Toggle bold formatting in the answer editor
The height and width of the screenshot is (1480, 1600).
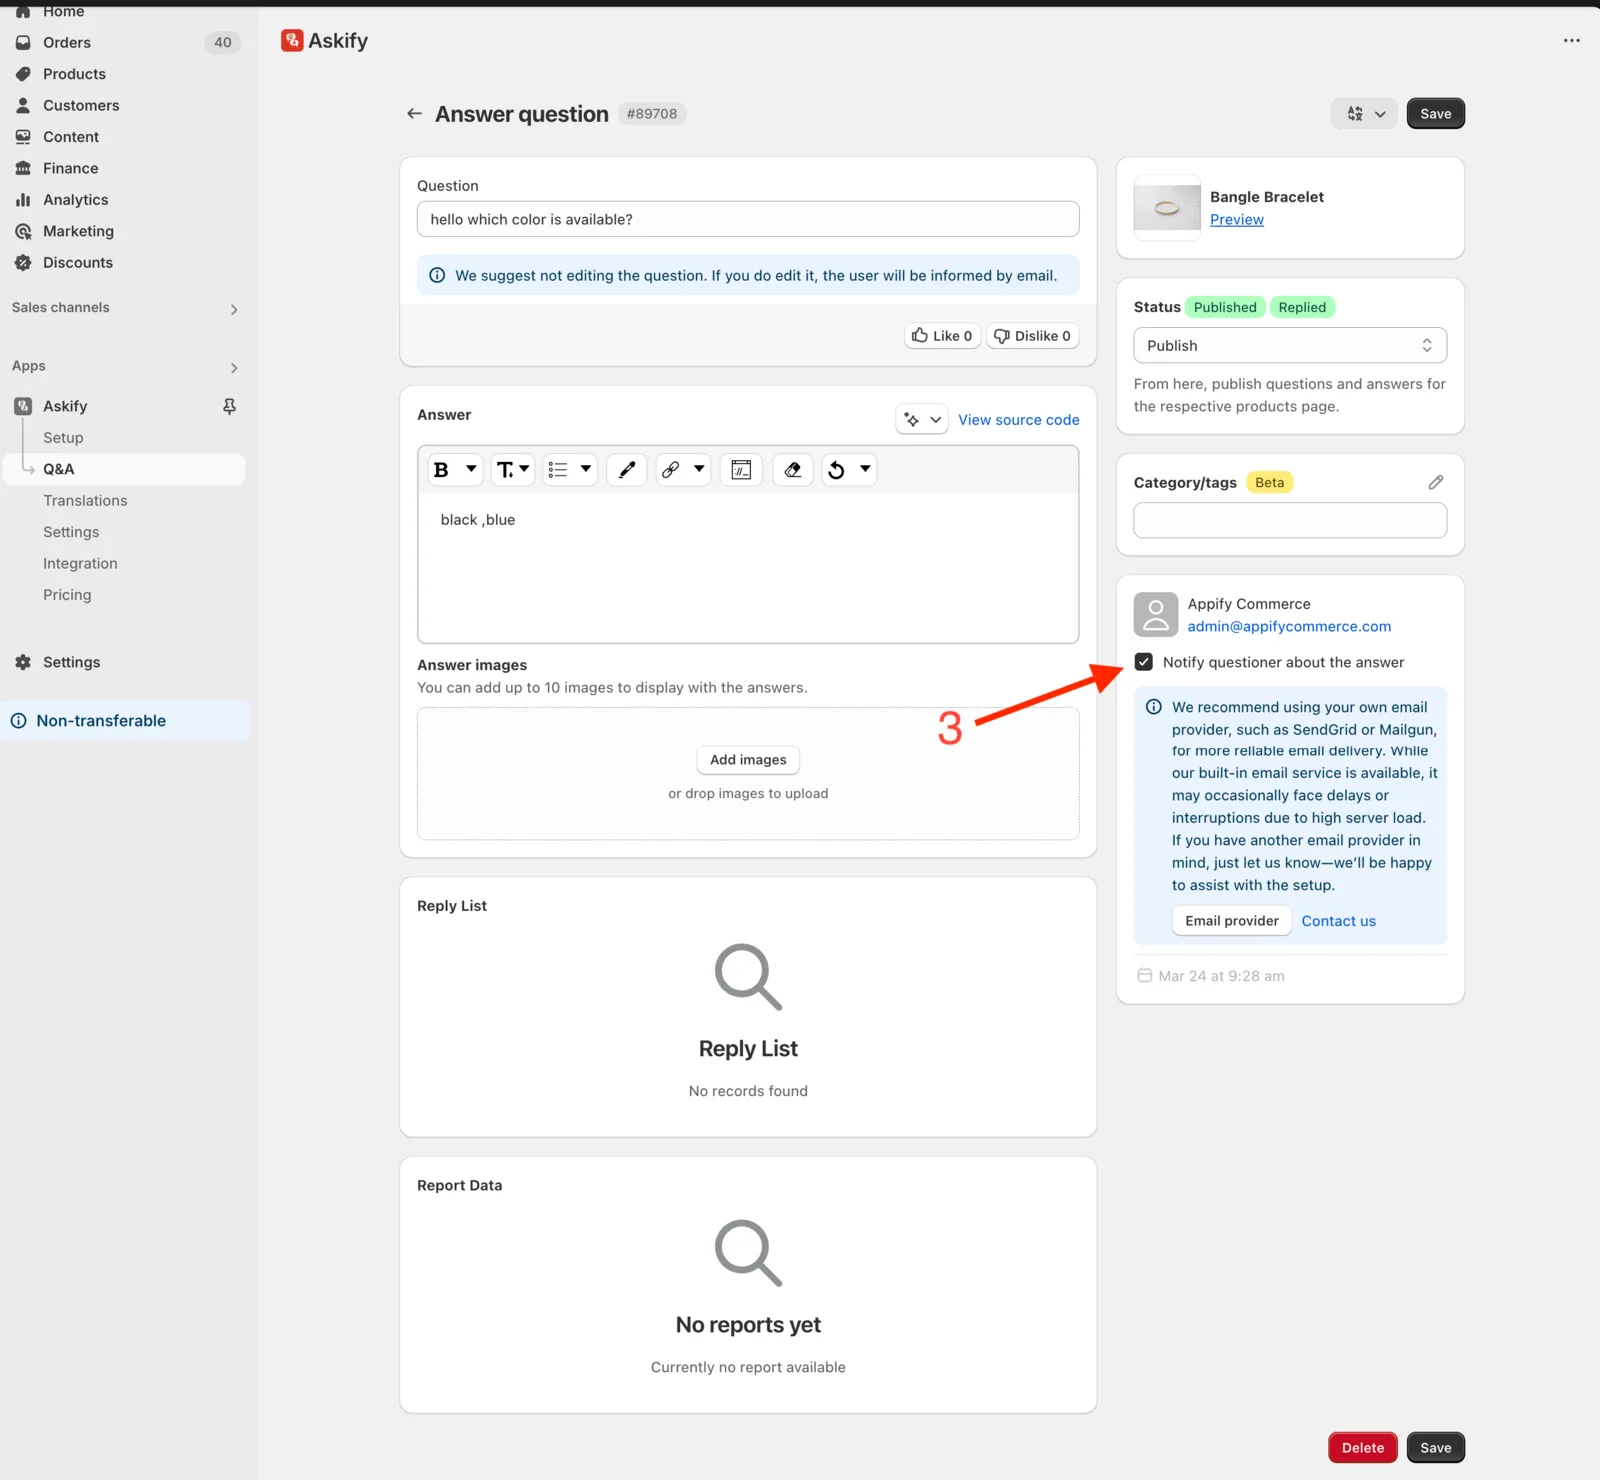pos(441,470)
